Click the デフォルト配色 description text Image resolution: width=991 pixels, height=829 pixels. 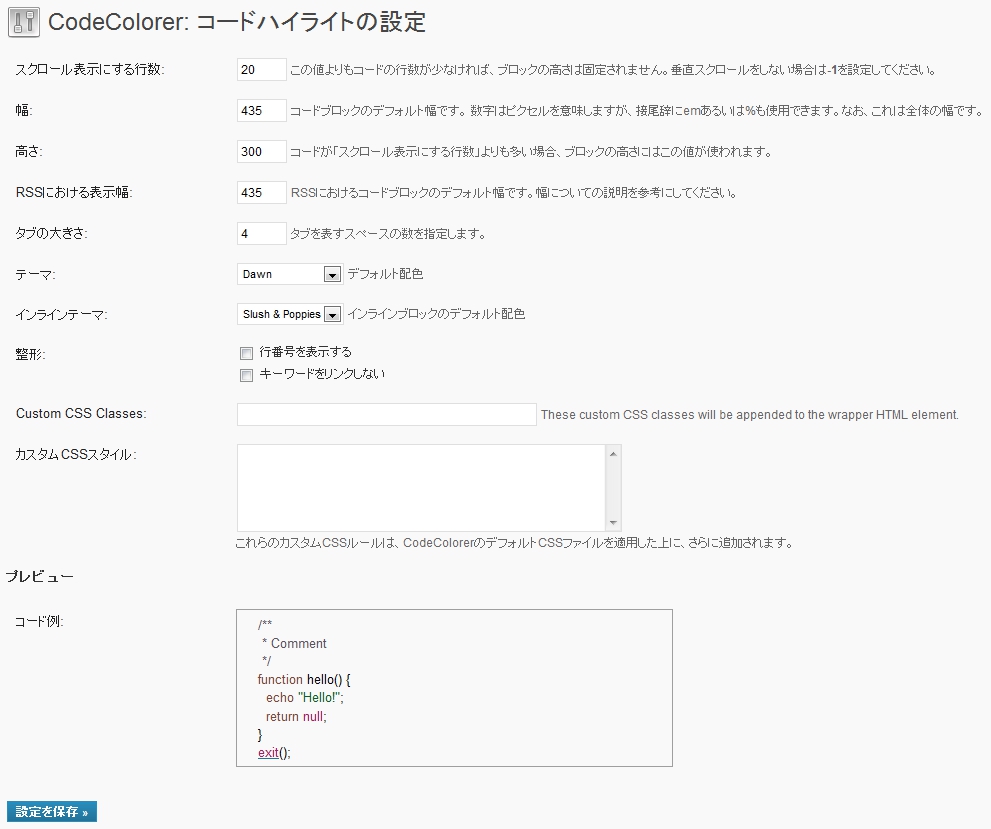385,274
